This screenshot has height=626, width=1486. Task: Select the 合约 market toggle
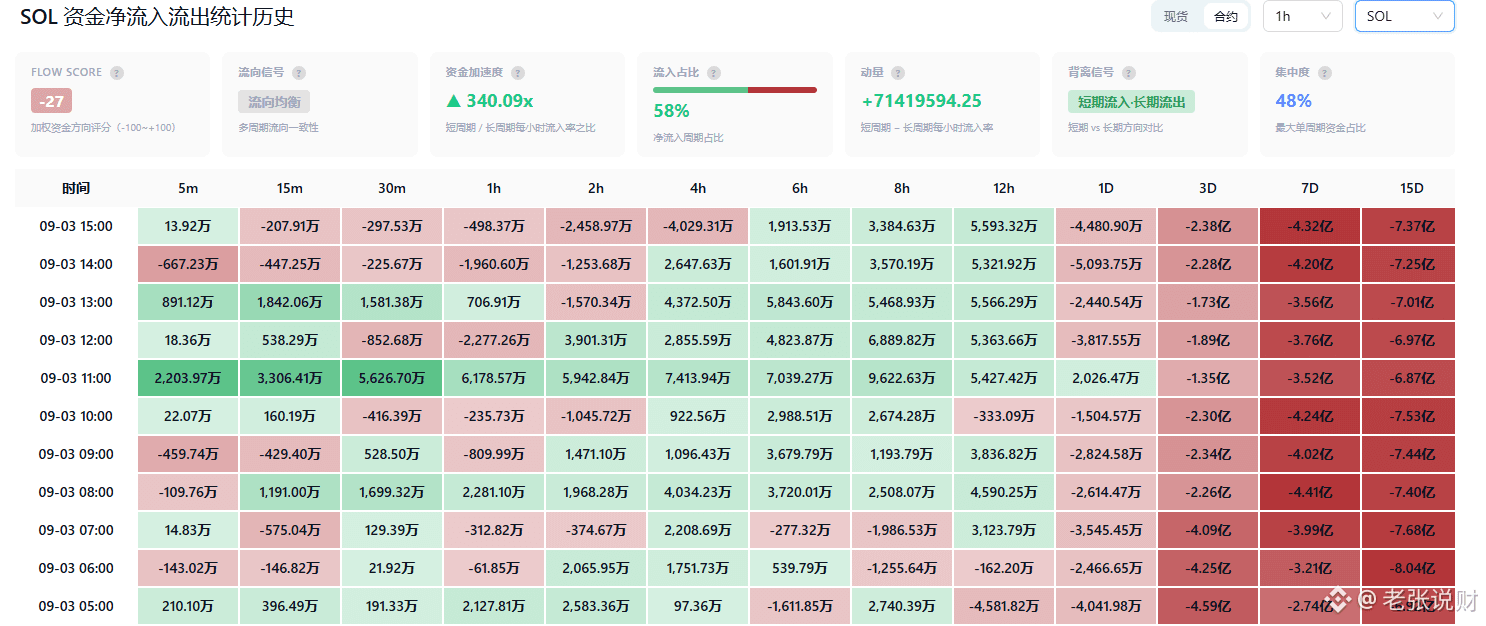point(1226,16)
